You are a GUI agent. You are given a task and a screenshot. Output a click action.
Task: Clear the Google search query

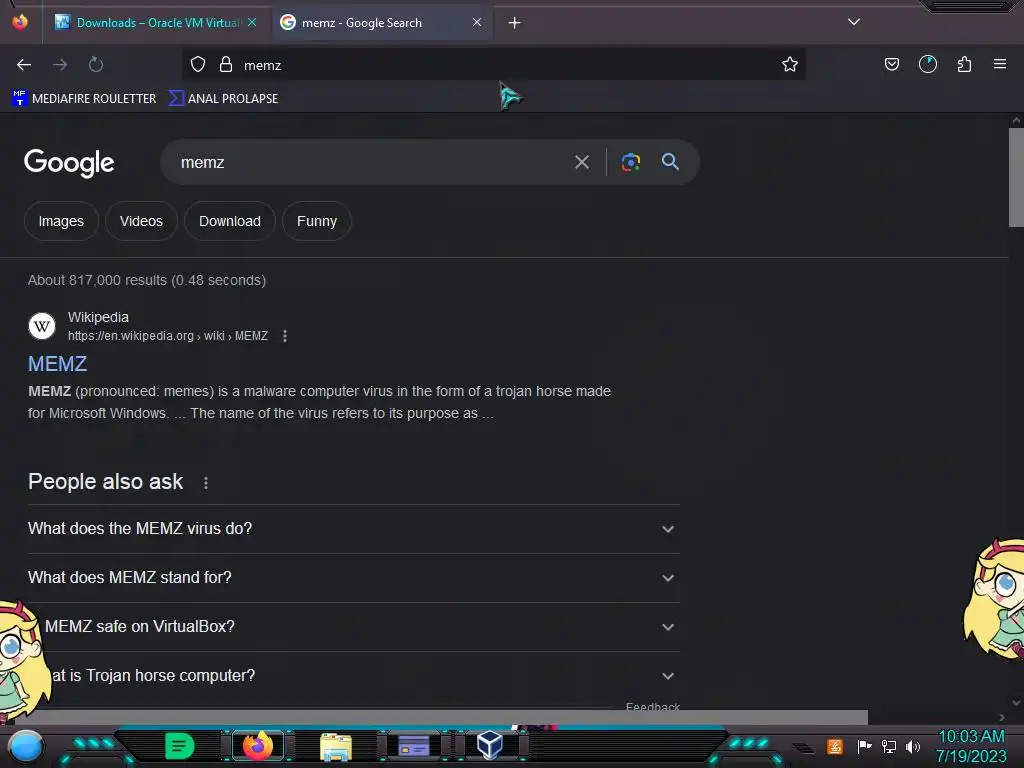coord(582,162)
